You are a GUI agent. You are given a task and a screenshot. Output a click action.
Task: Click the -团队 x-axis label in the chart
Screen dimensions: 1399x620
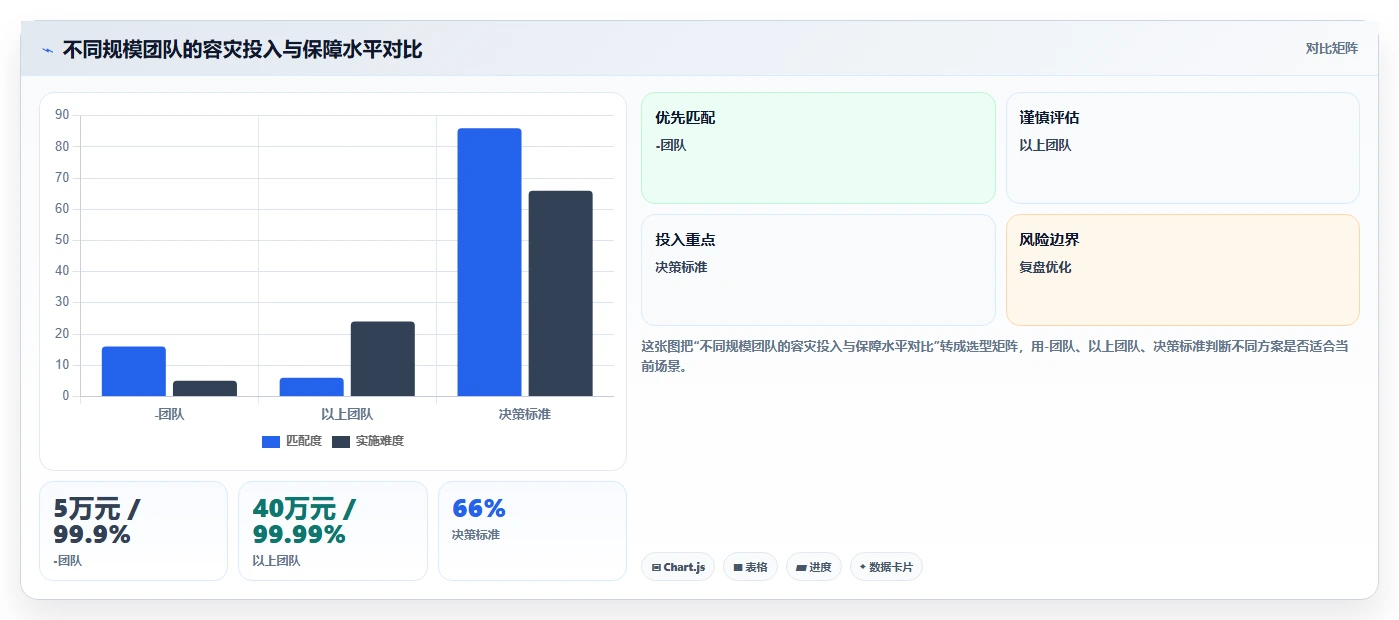click(x=170, y=414)
